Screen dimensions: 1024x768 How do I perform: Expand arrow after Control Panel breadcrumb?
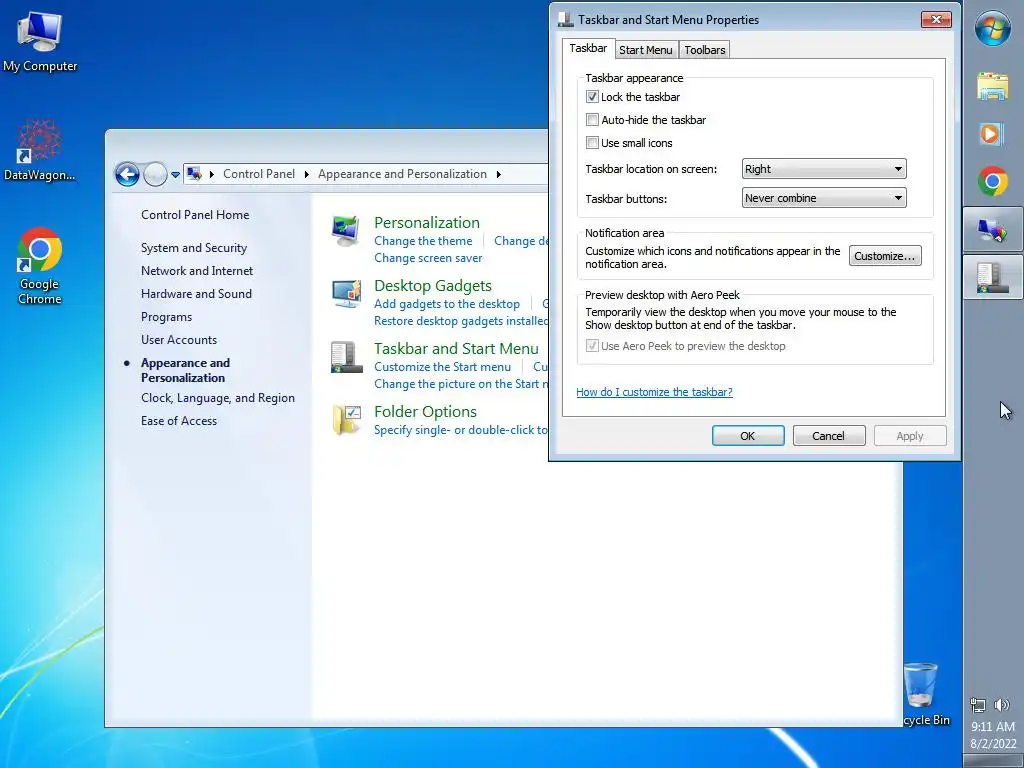point(306,174)
